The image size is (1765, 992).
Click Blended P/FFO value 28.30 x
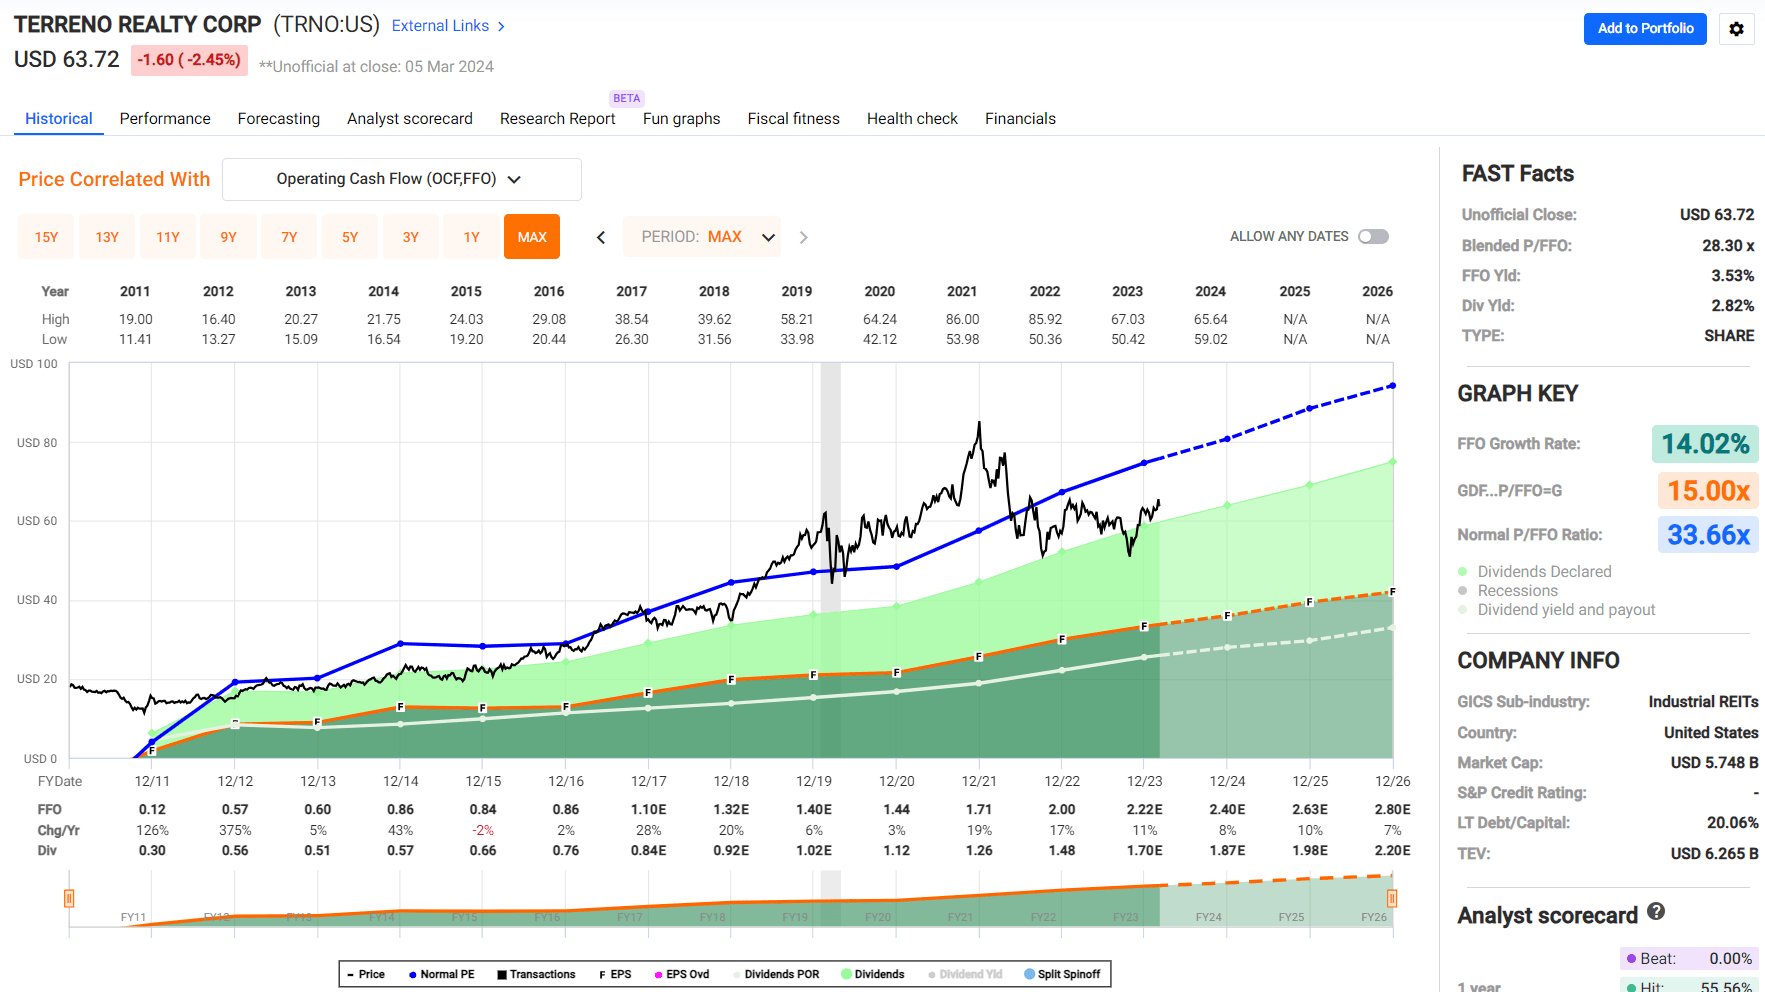(1728, 246)
